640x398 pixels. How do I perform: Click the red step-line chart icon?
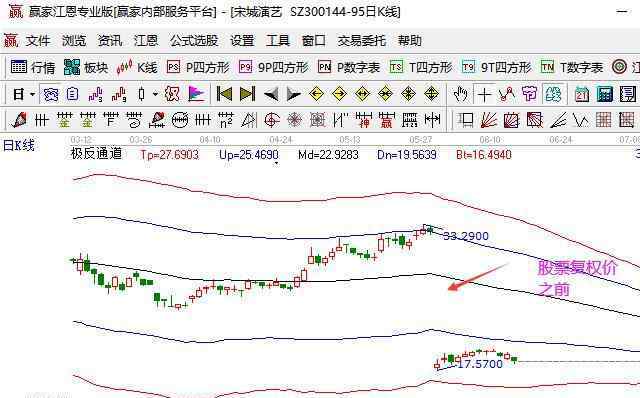(119, 95)
